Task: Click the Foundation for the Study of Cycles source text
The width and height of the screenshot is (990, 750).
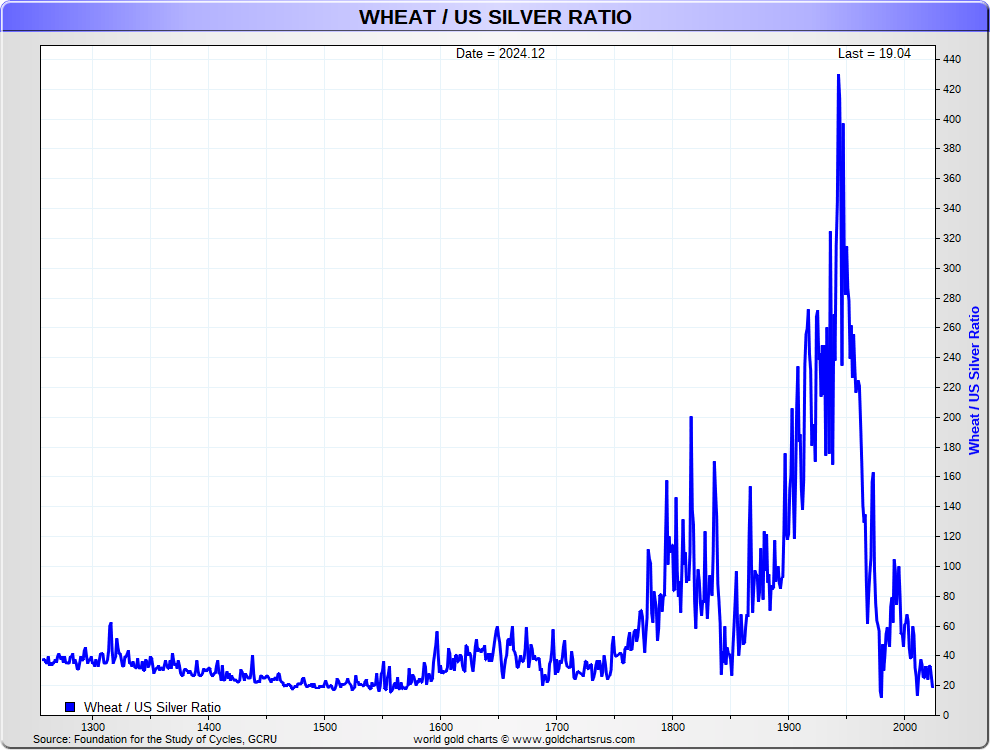Action: 155,739
